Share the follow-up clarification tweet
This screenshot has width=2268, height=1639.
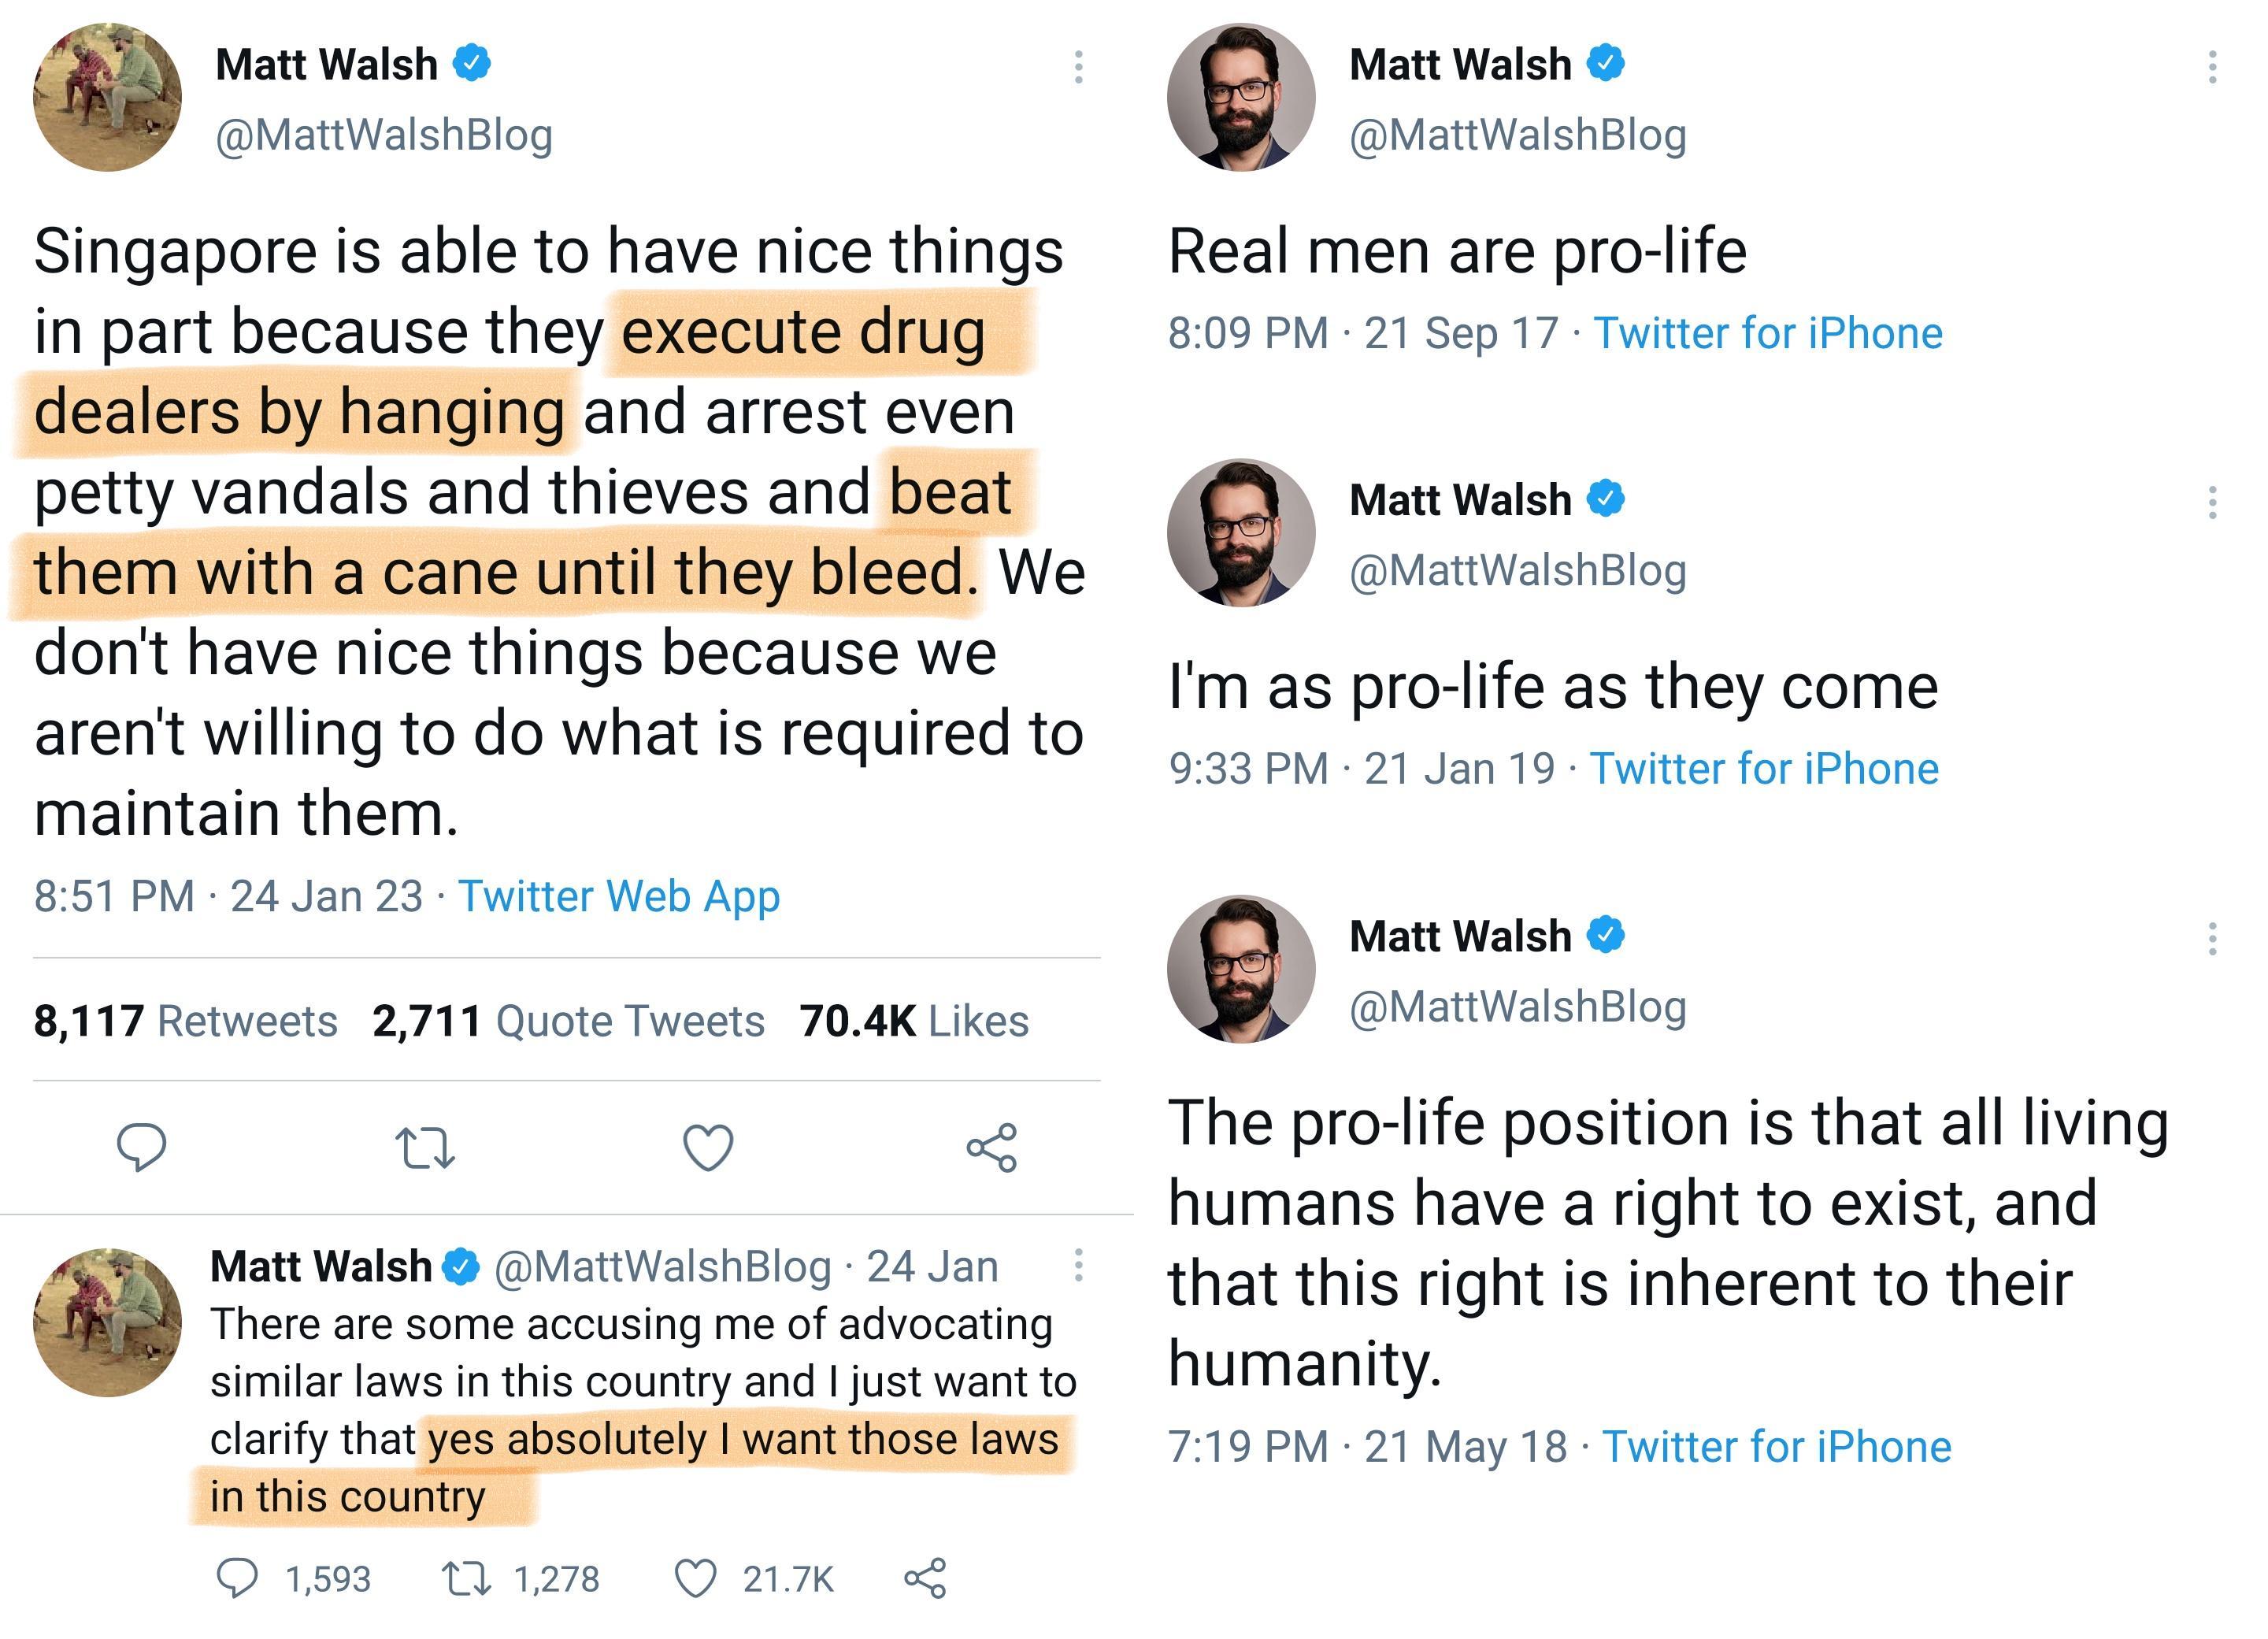pyautogui.click(x=925, y=1578)
